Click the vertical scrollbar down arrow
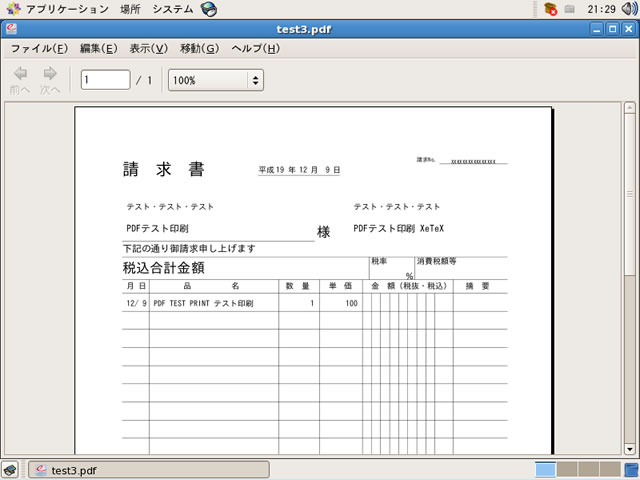This screenshot has width=640, height=480. (x=629, y=449)
